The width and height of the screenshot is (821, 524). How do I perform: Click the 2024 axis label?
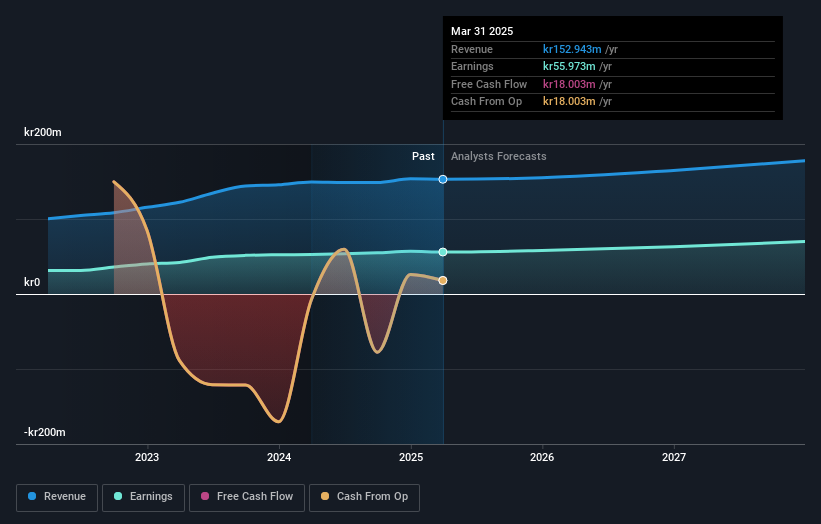pos(279,458)
